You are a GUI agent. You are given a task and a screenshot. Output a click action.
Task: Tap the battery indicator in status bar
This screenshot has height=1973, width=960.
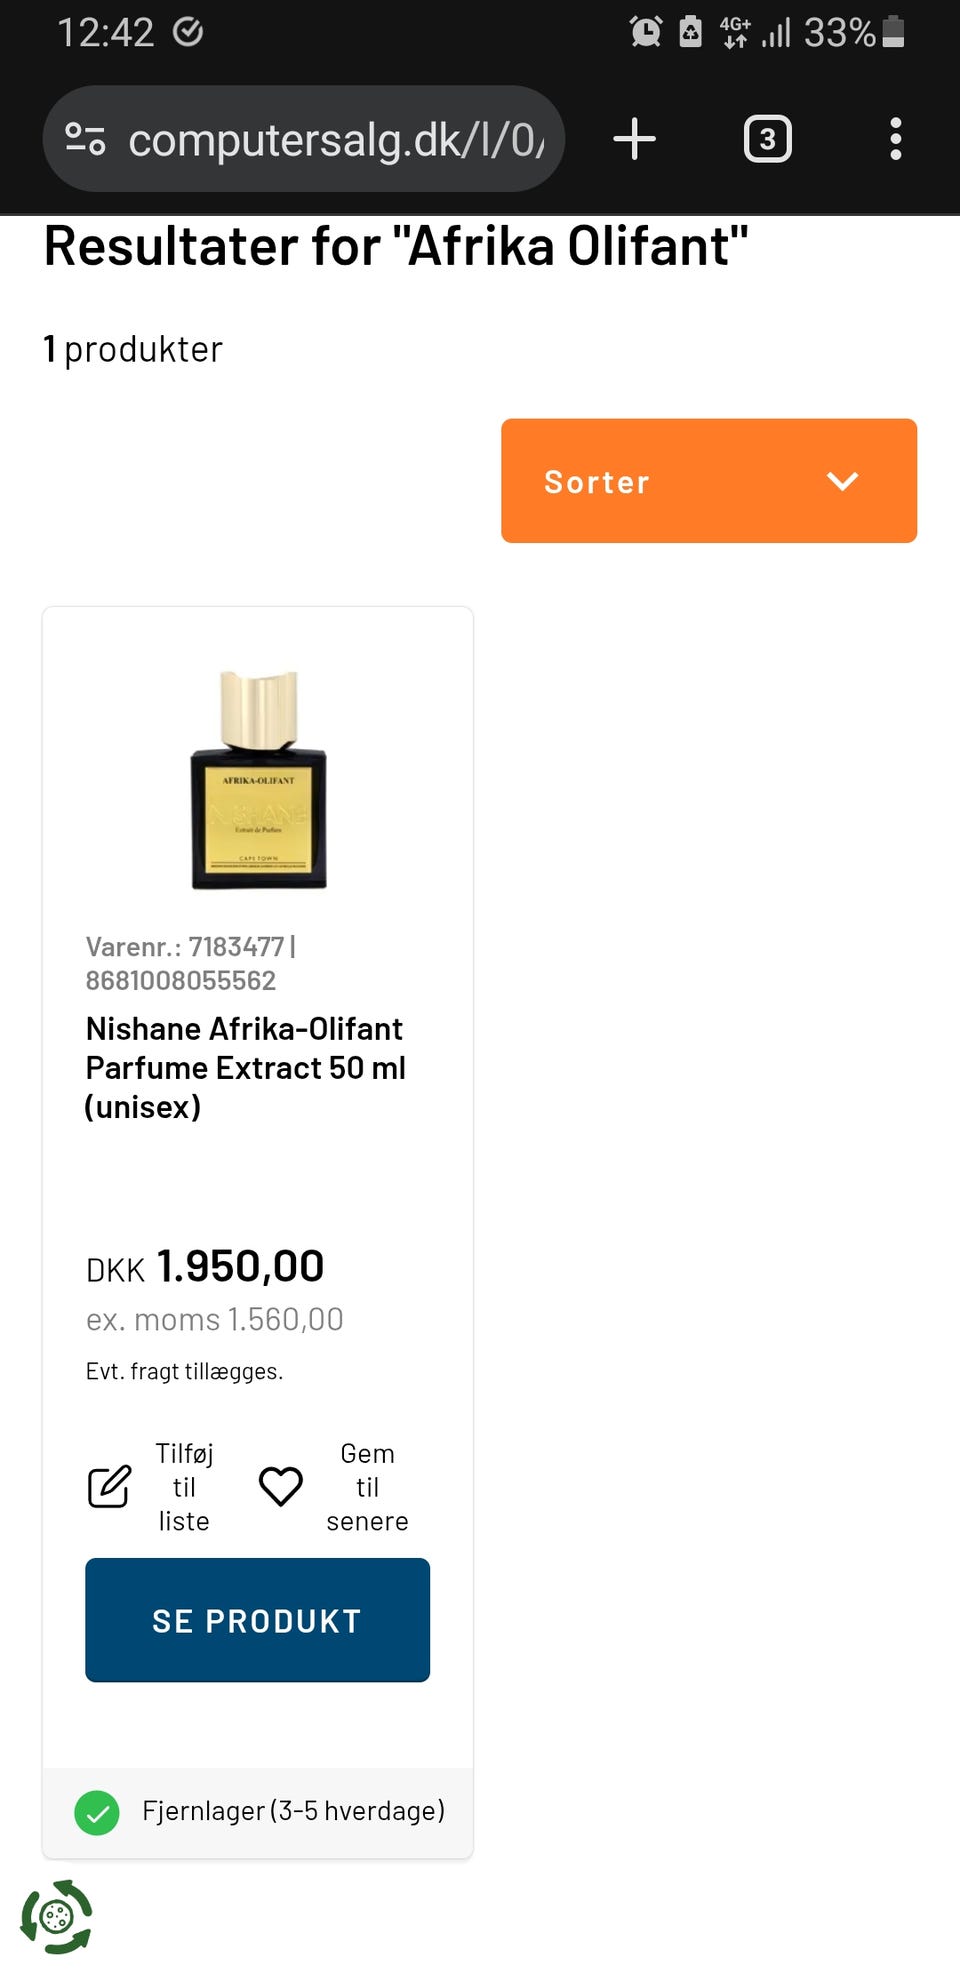(894, 32)
